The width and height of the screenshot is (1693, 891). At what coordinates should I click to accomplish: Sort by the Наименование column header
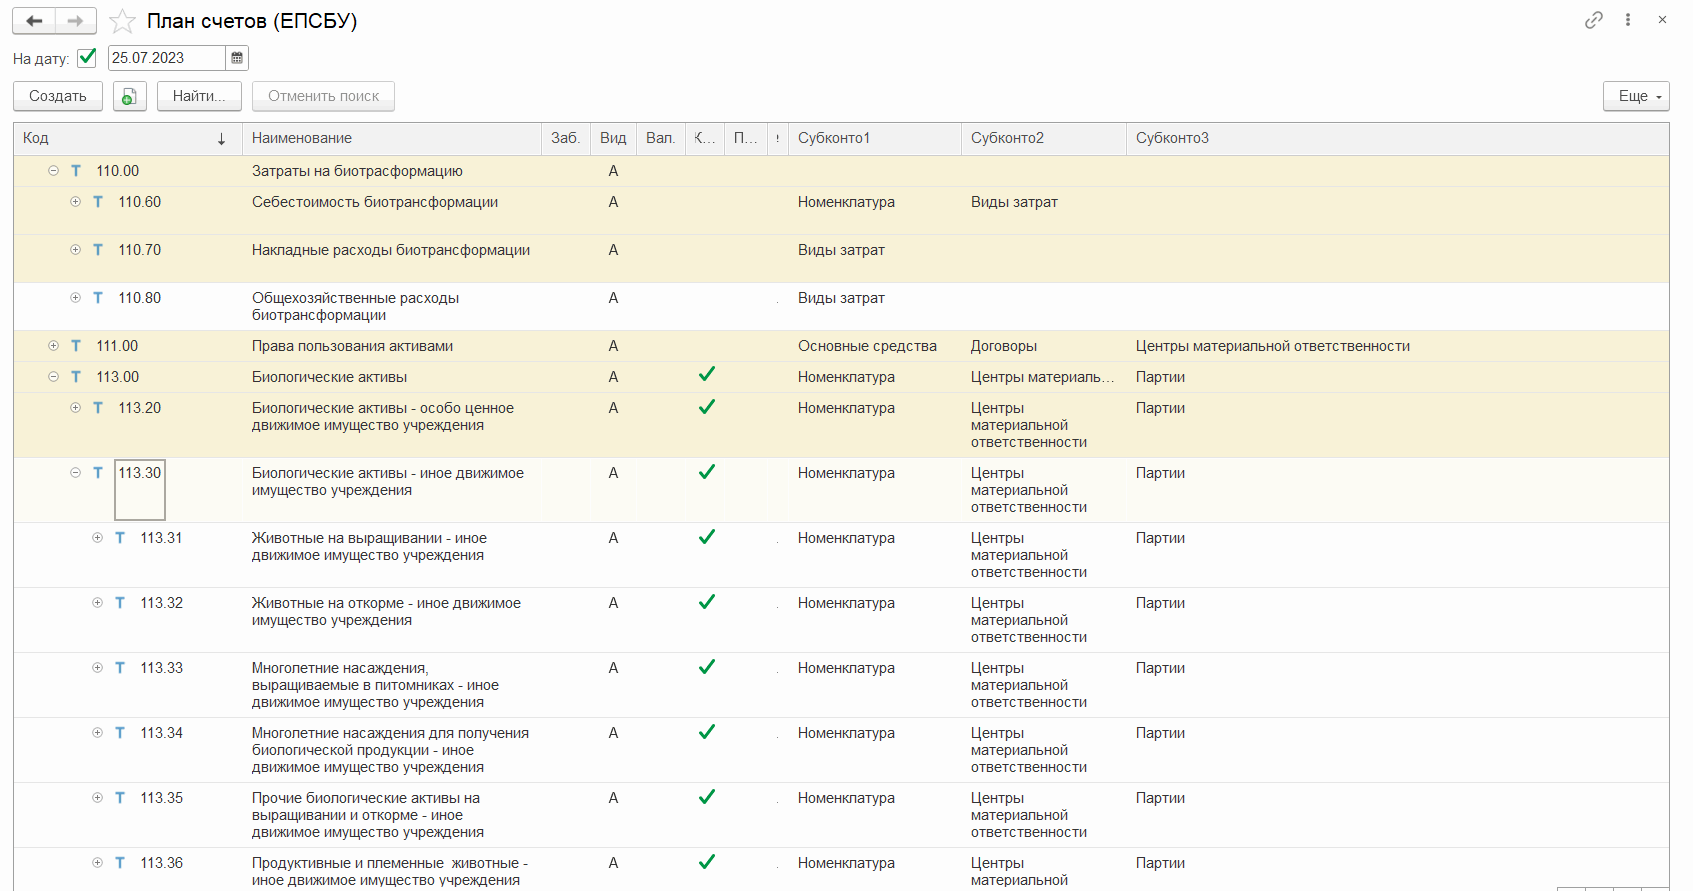tap(392, 139)
